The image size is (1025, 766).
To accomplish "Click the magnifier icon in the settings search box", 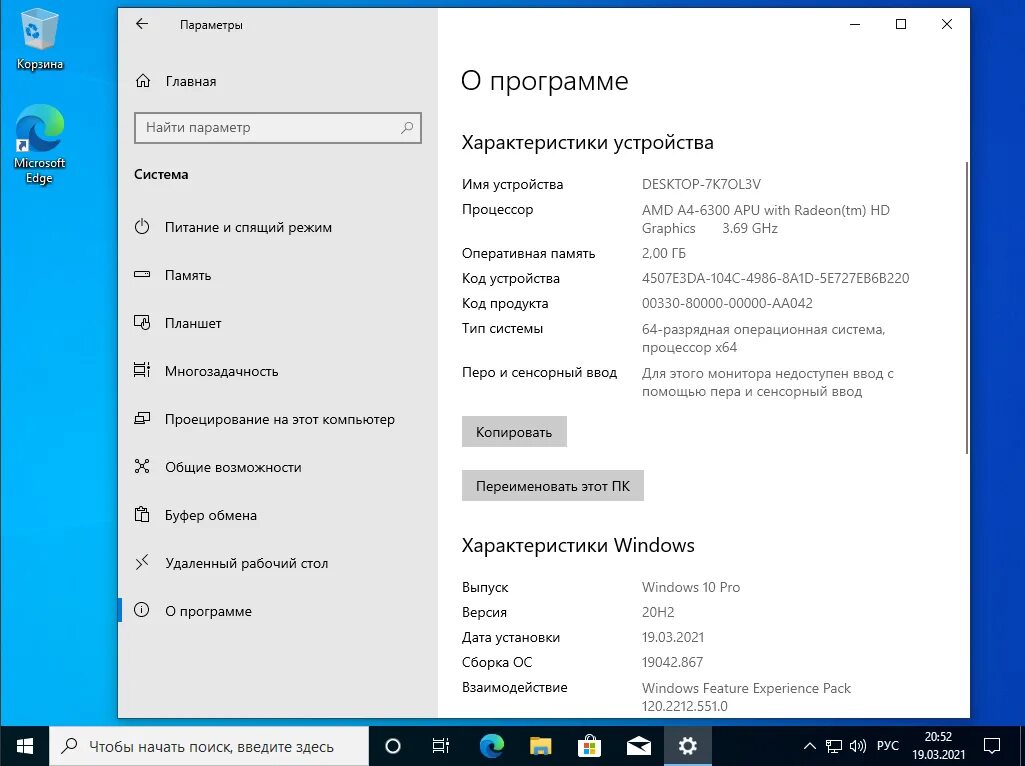I will coord(407,127).
